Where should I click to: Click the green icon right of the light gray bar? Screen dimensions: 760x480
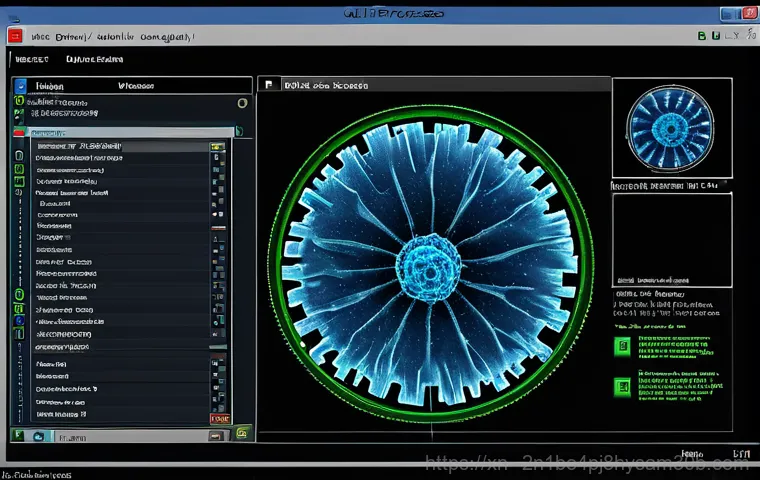[x=239, y=131]
